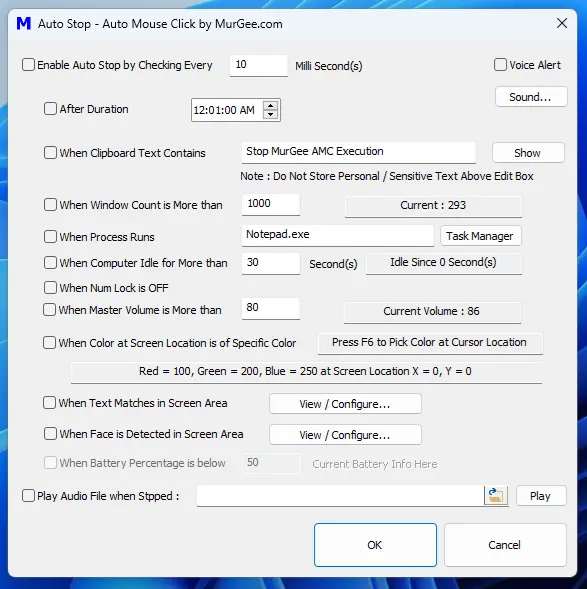Screen dimensions: 587x589
Task: Confirm settings with OK button
Action: (x=375, y=545)
